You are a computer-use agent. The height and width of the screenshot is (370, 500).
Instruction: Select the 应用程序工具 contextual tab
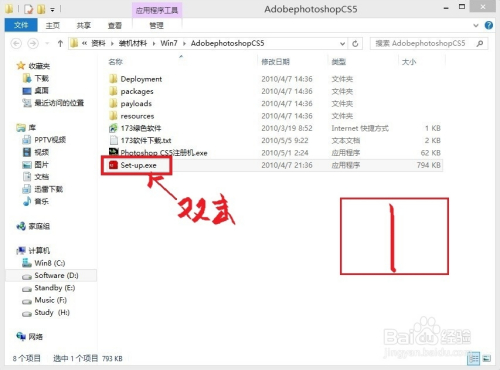(x=157, y=10)
